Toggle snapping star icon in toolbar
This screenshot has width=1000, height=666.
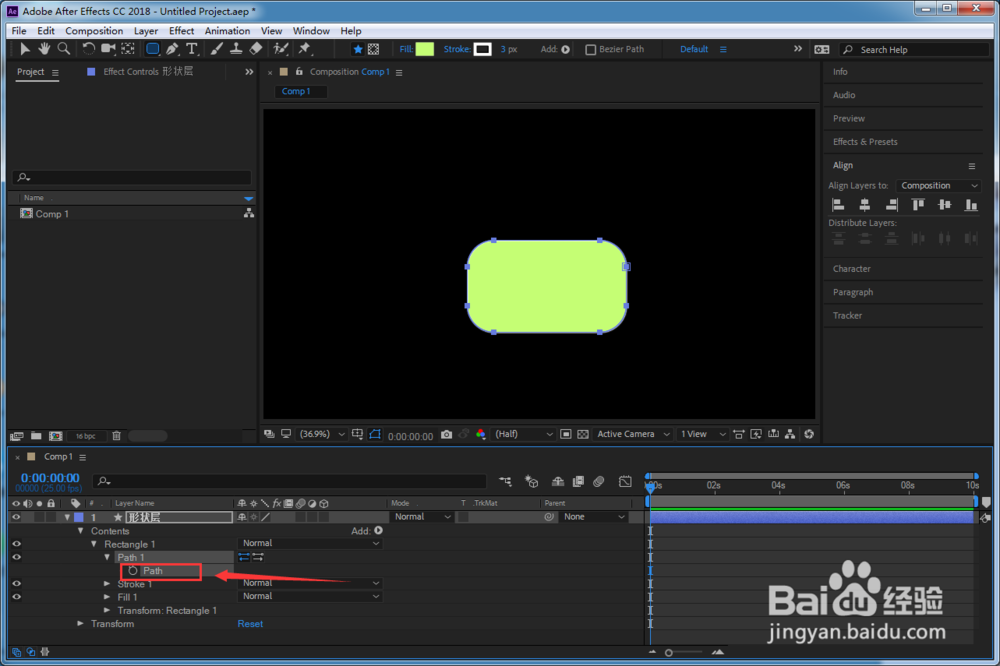pyautogui.click(x=358, y=49)
